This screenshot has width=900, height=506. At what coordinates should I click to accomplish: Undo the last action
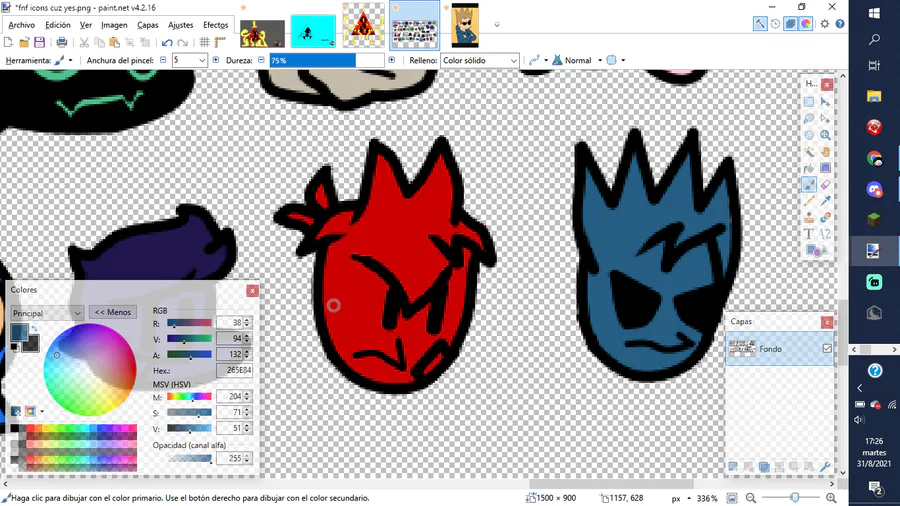pyautogui.click(x=167, y=42)
